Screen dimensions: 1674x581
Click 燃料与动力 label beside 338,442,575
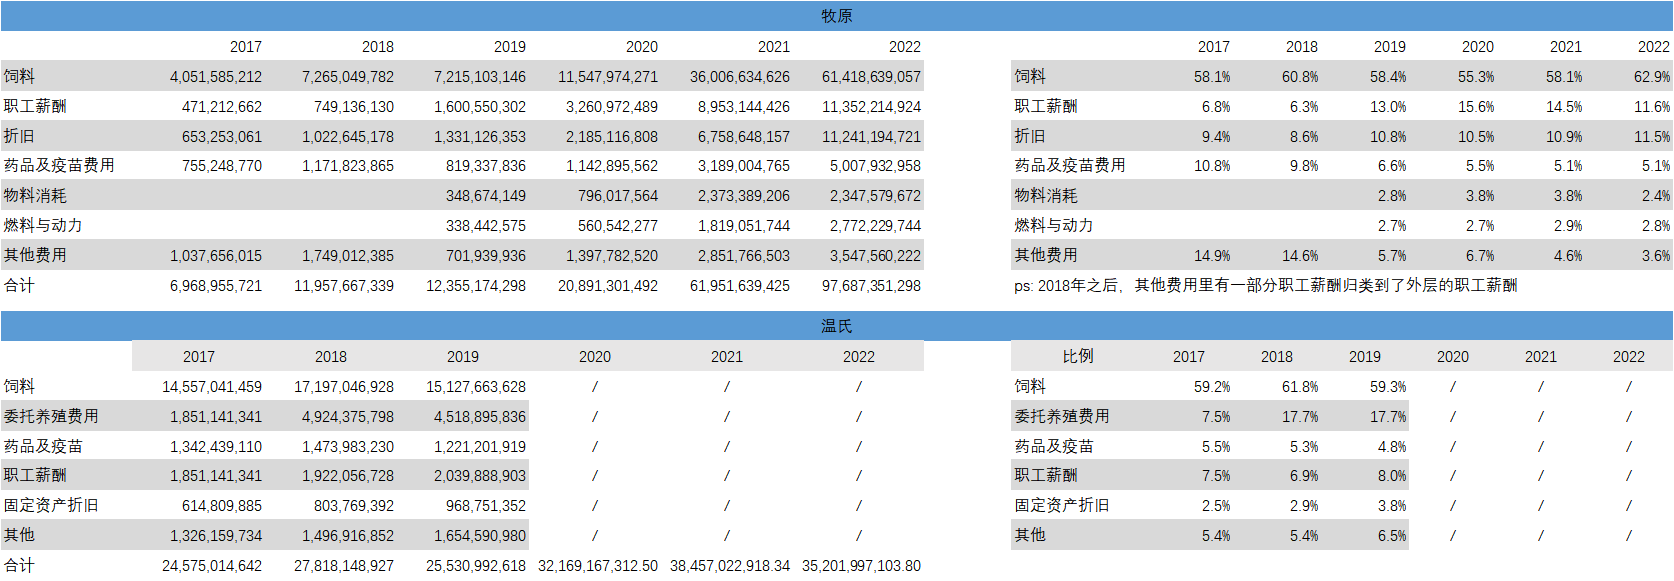(43, 226)
